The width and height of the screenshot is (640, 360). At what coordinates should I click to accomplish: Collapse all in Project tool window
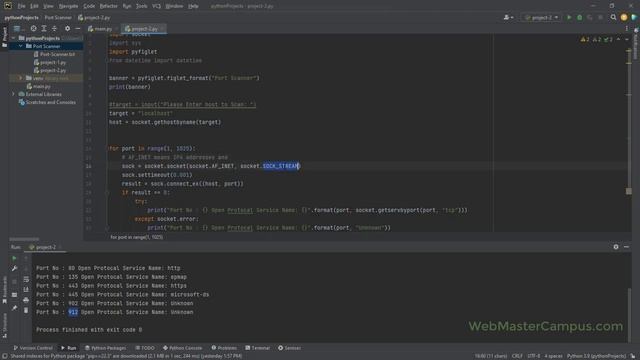tap(54, 29)
